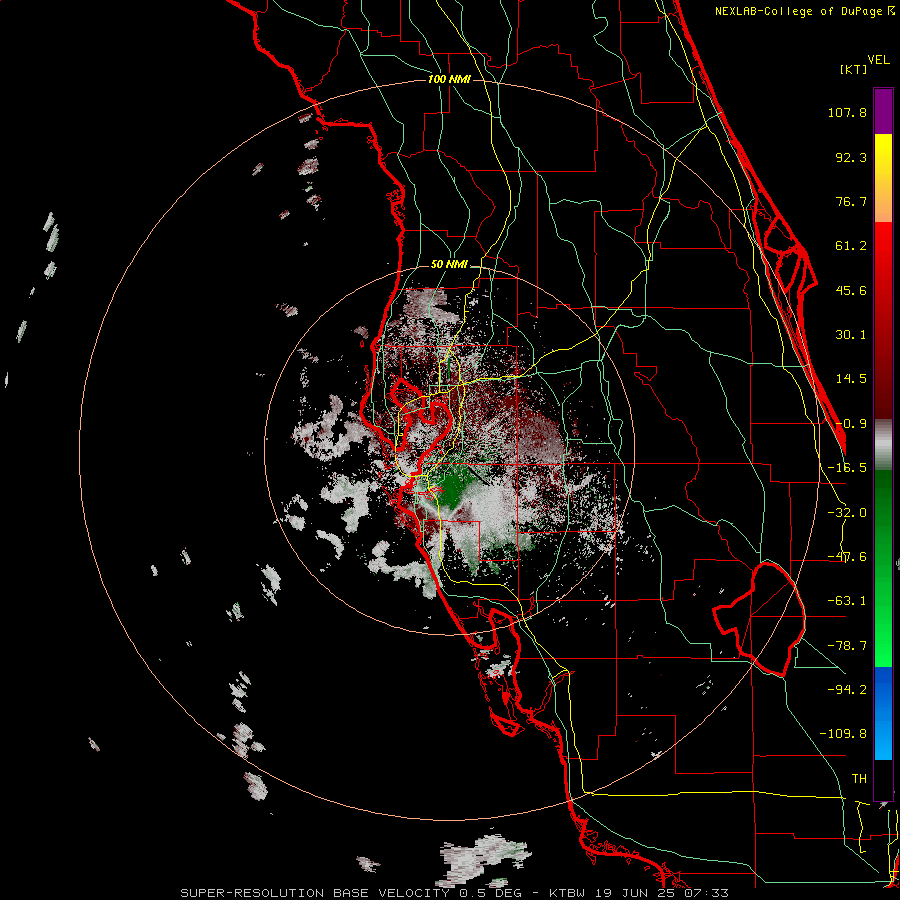Image resolution: width=900 pixels, height=900 pixels.
Task: Click the -63.1 velocity scale value
Action: point(847,601)
